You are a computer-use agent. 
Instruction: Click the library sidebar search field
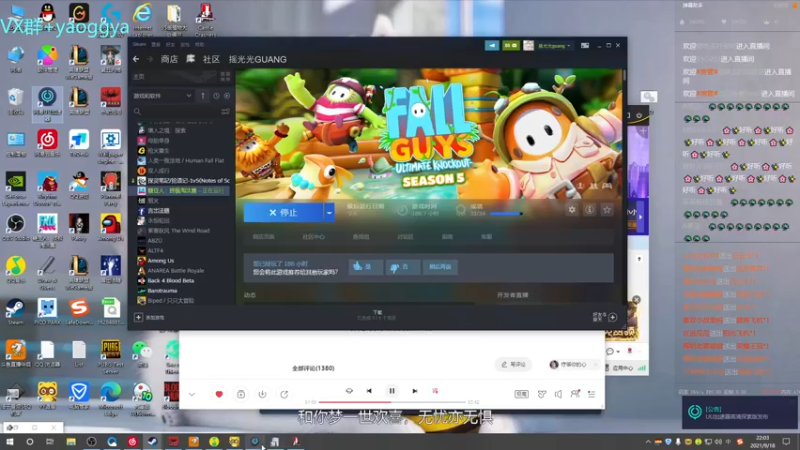(176, 111)
